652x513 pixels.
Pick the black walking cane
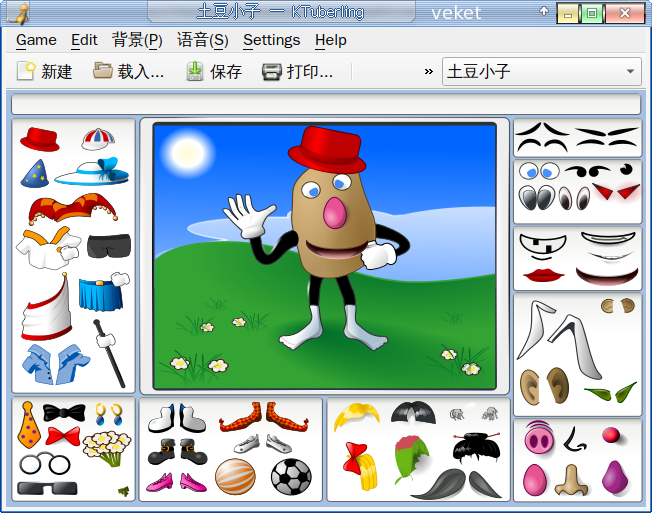[x=109, y=353]
